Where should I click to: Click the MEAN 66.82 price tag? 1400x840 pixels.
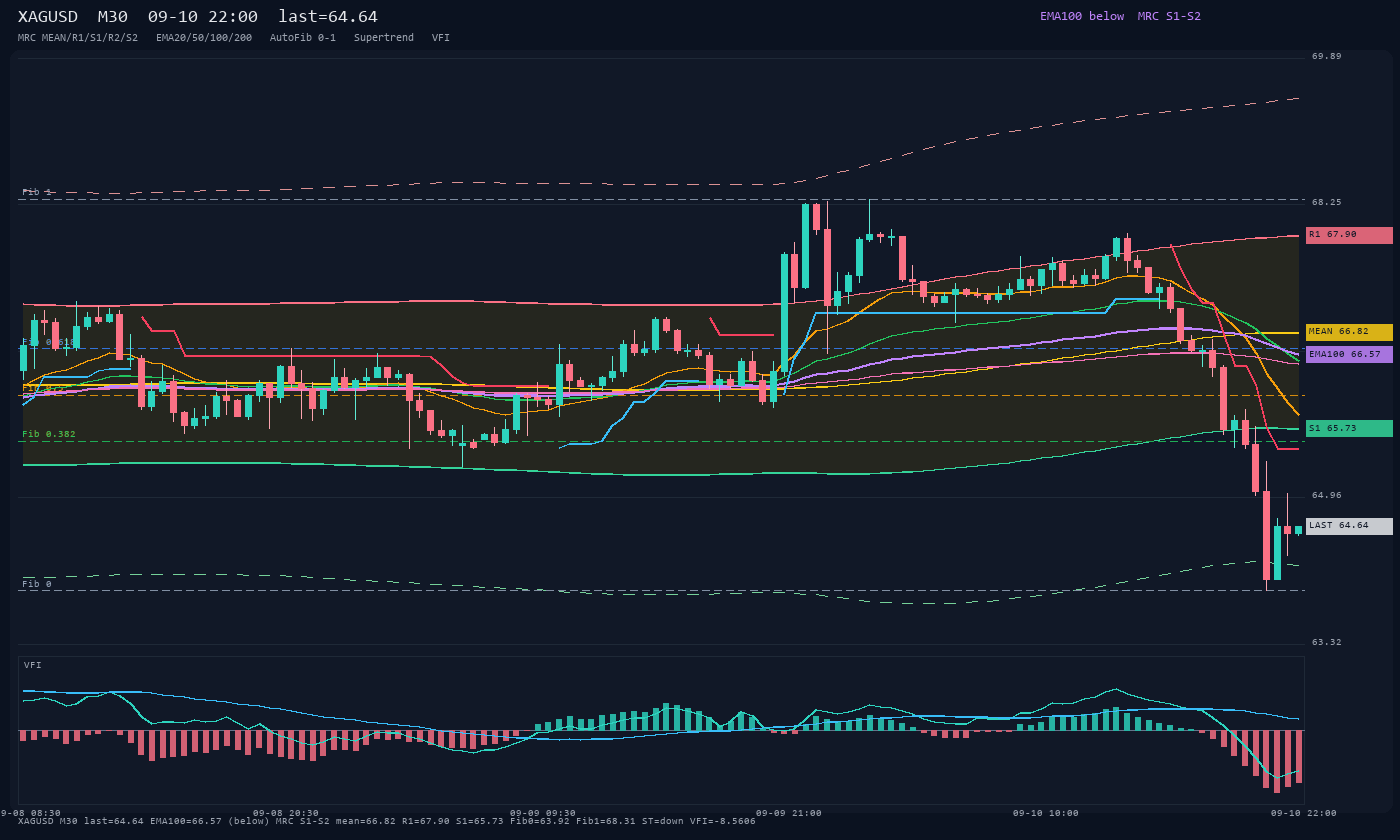1349,332
